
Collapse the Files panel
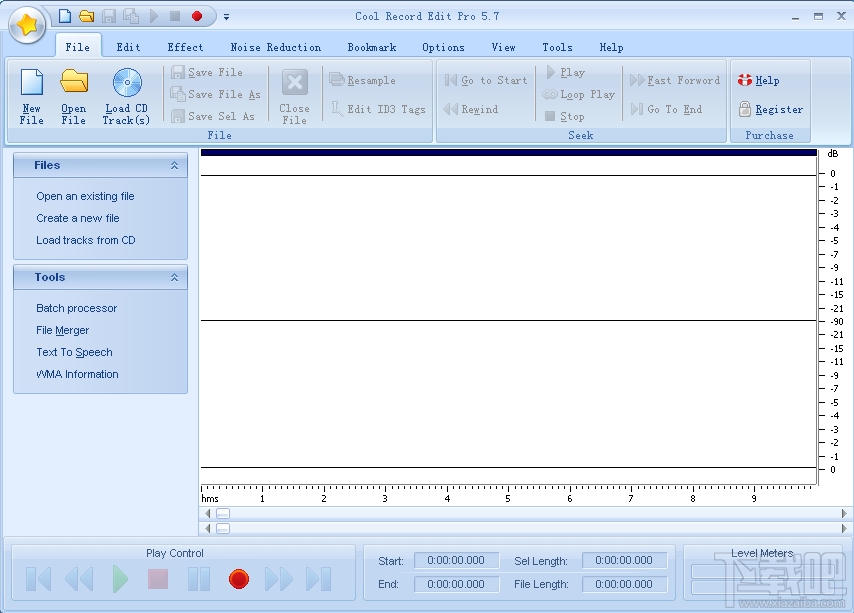point(174,166)
